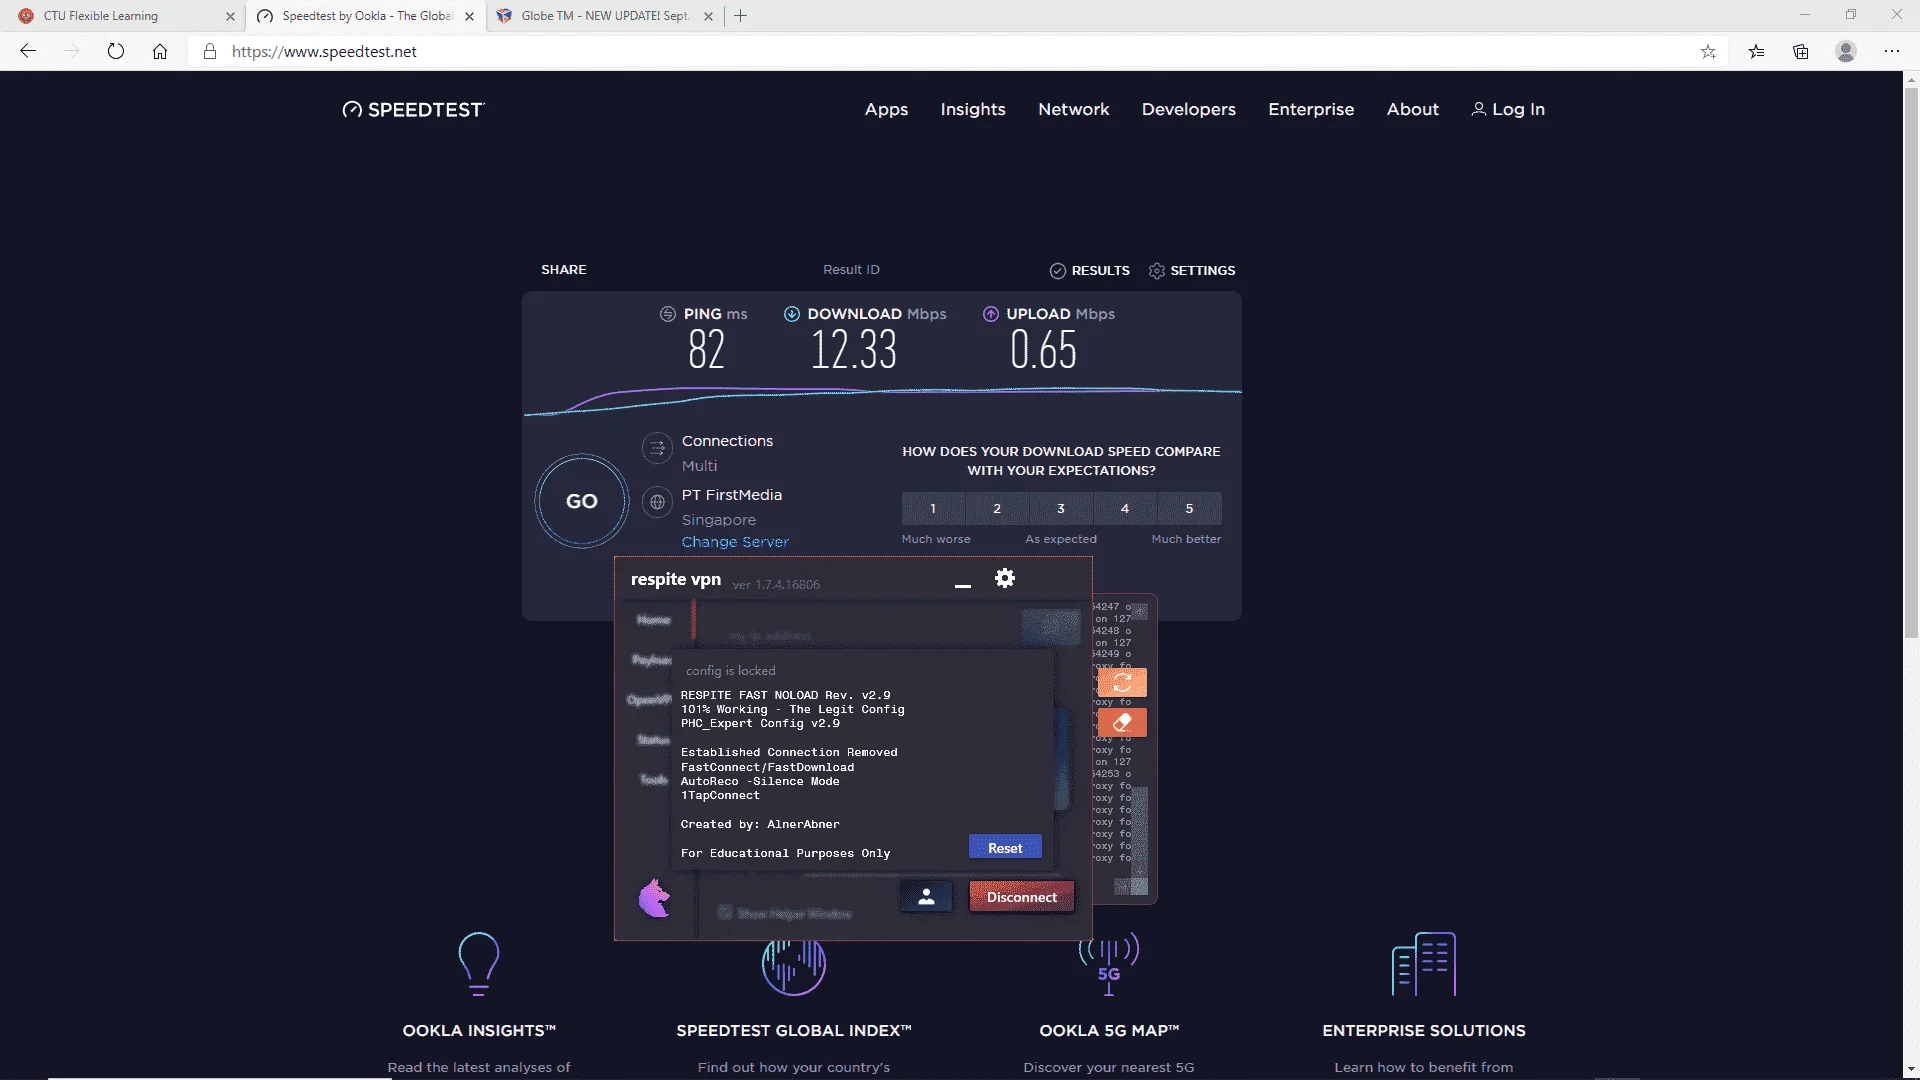
Task: Open browser Settings and more ellipsis menu
Action: 1892,52
